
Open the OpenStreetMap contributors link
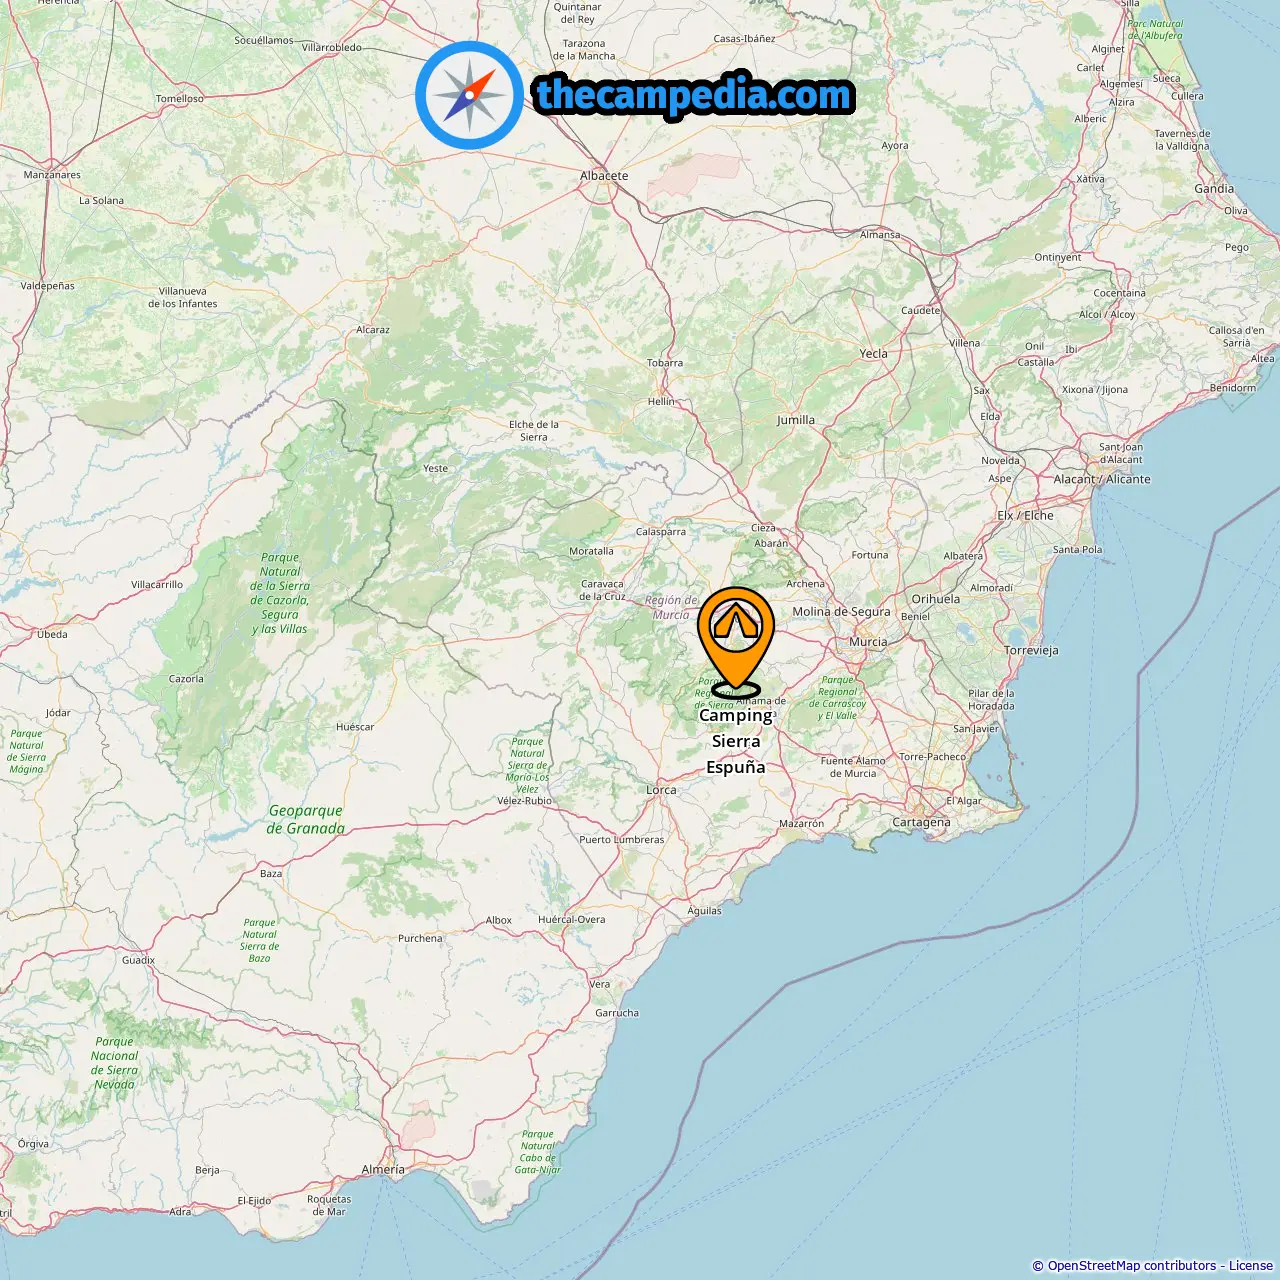click(x=1132, y=1266)
